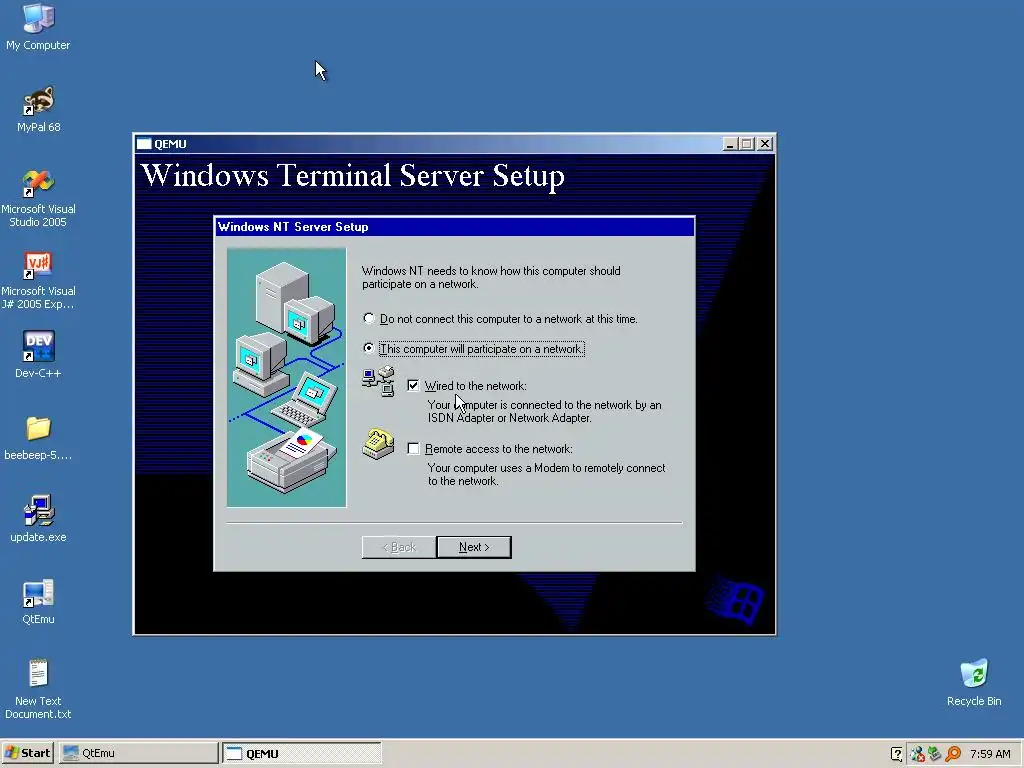Switch to QtEmu taskbar button
This screenshot has width=1024, height=768.
(138, 753)
